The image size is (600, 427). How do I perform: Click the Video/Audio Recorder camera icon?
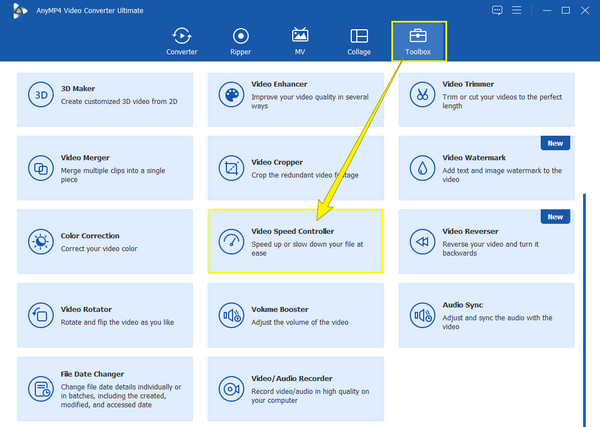tap(231, 389)
